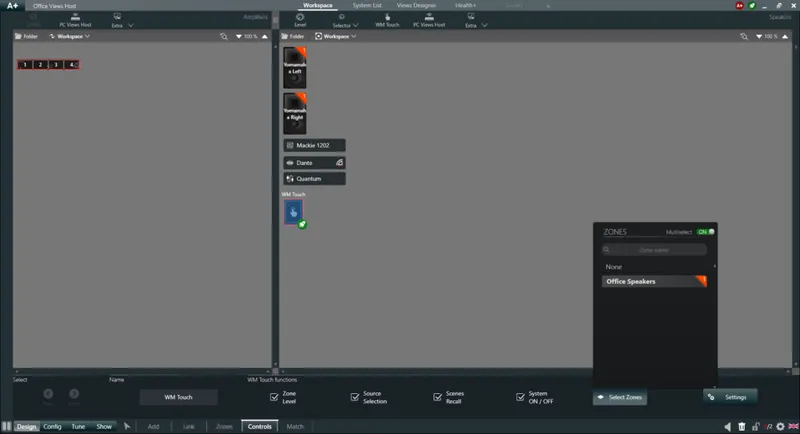Viewport: 800px width, 434px height.
Task: Toggle the Scenes Recall checkbox
Action: tap(438, 397)
